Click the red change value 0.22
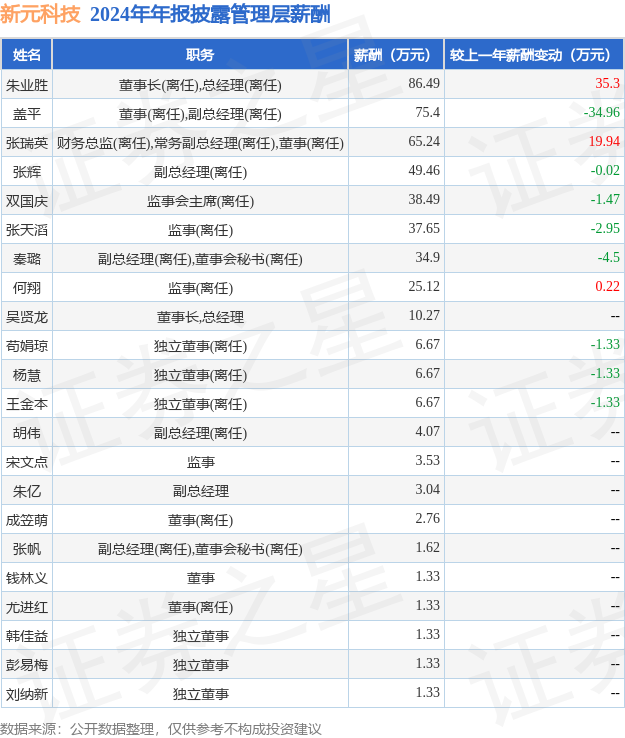This screenshot has width=625, height=738. (608, 287)
